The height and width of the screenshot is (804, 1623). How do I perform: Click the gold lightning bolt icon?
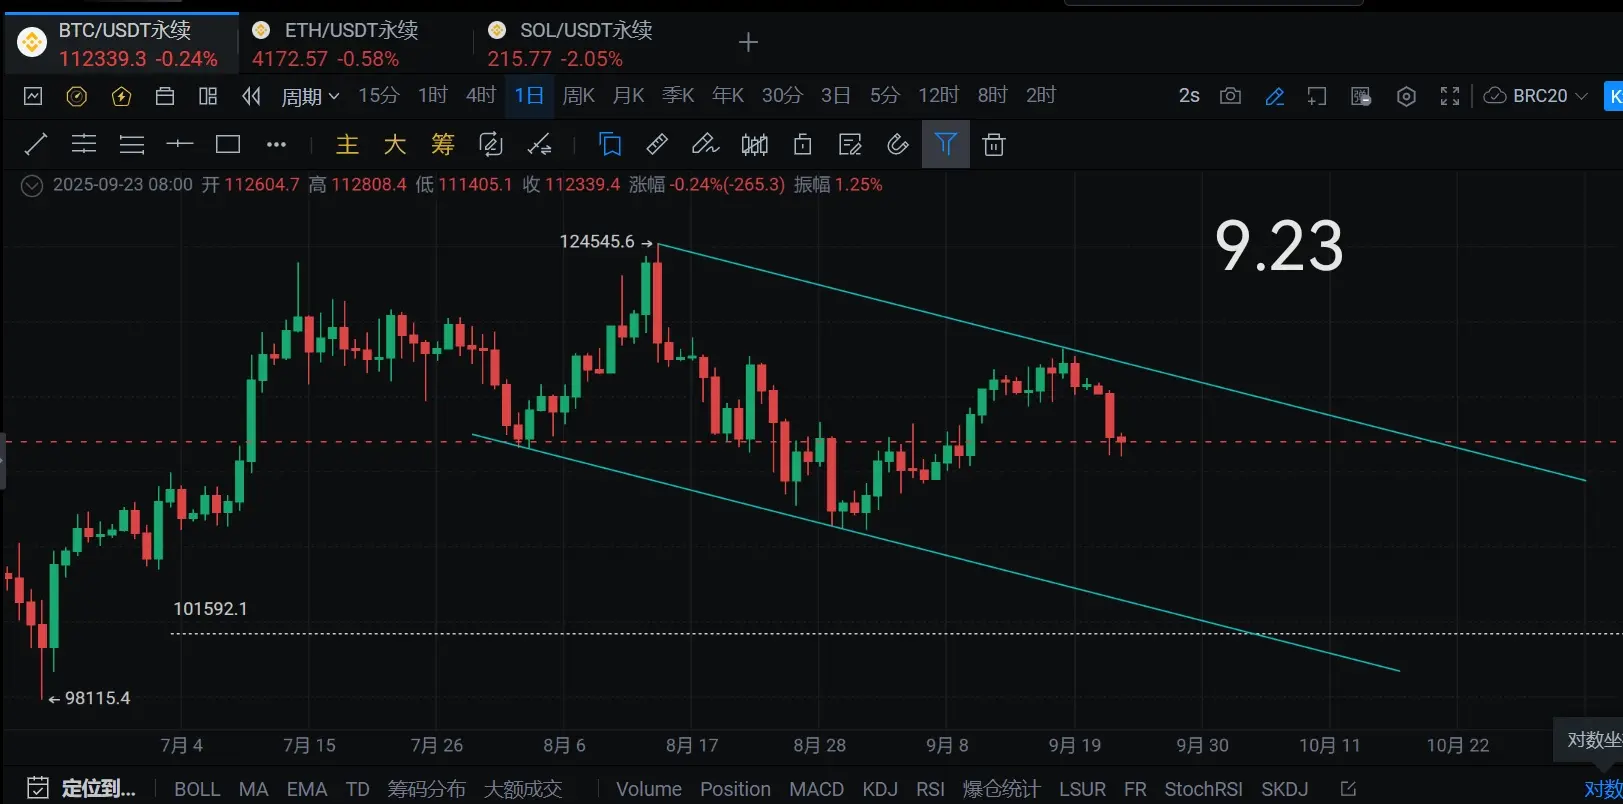pyautogui.click(x=121, y=96)
